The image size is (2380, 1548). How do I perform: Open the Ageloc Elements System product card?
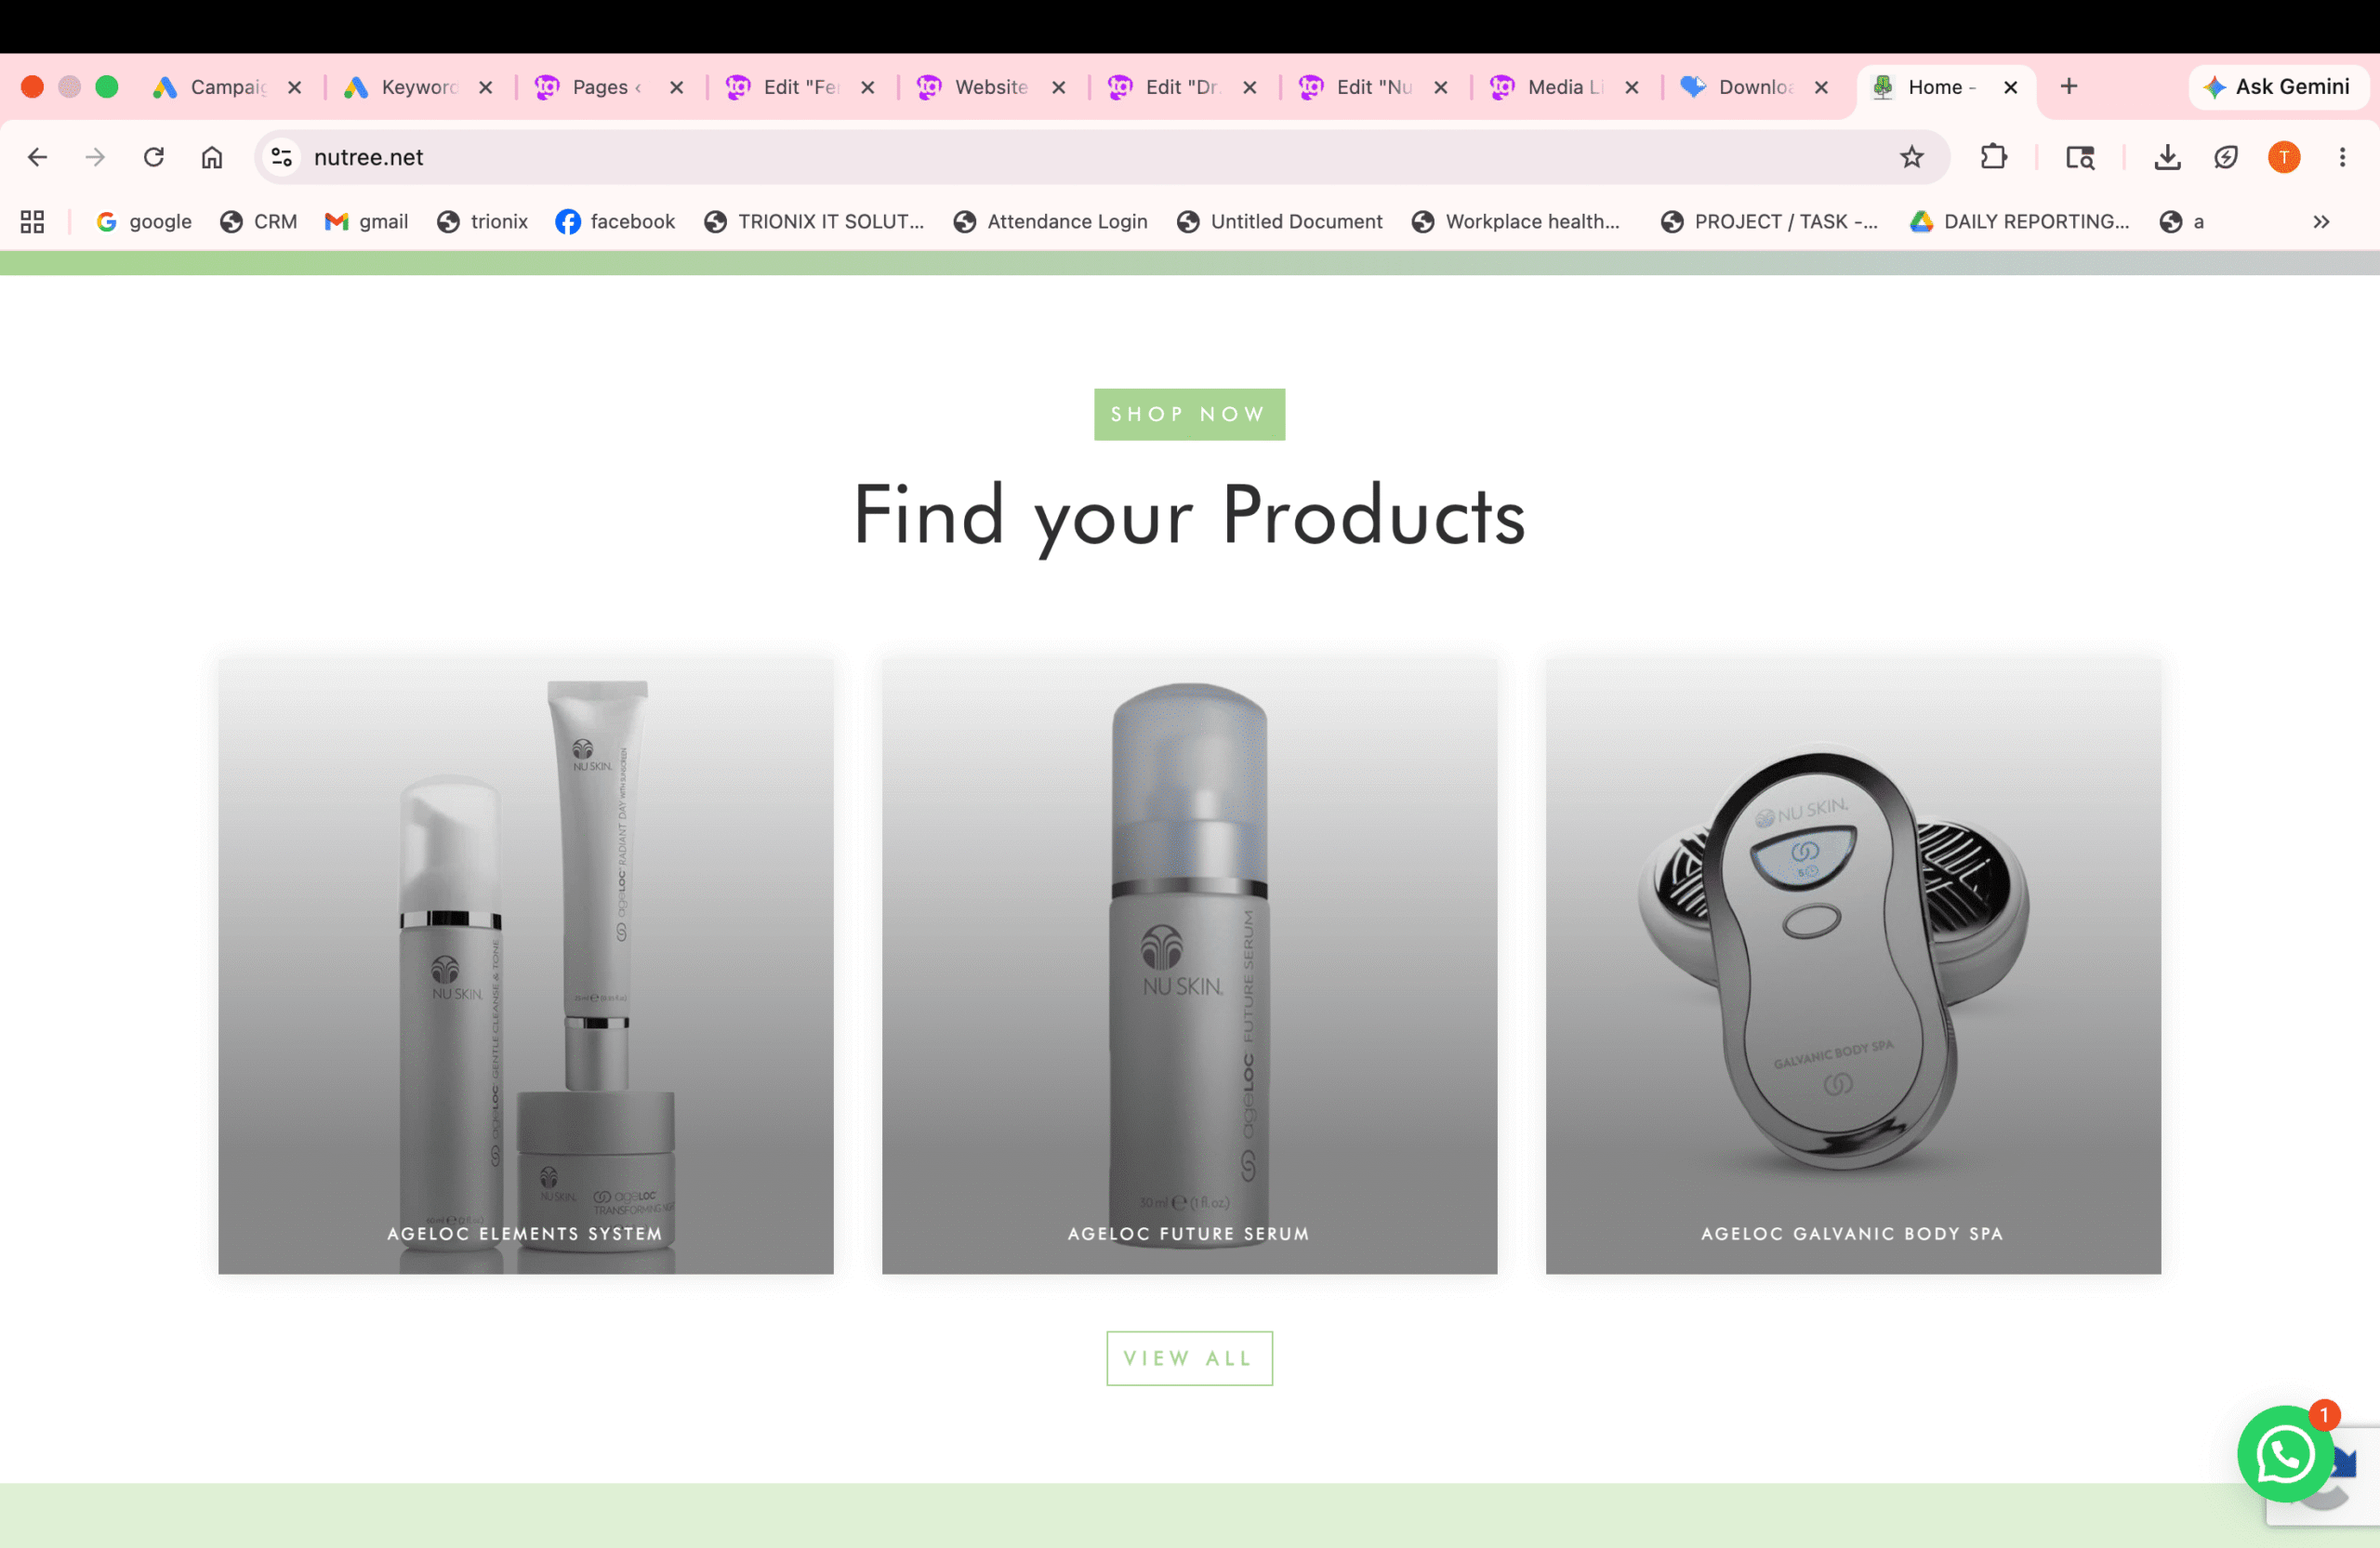526,966
